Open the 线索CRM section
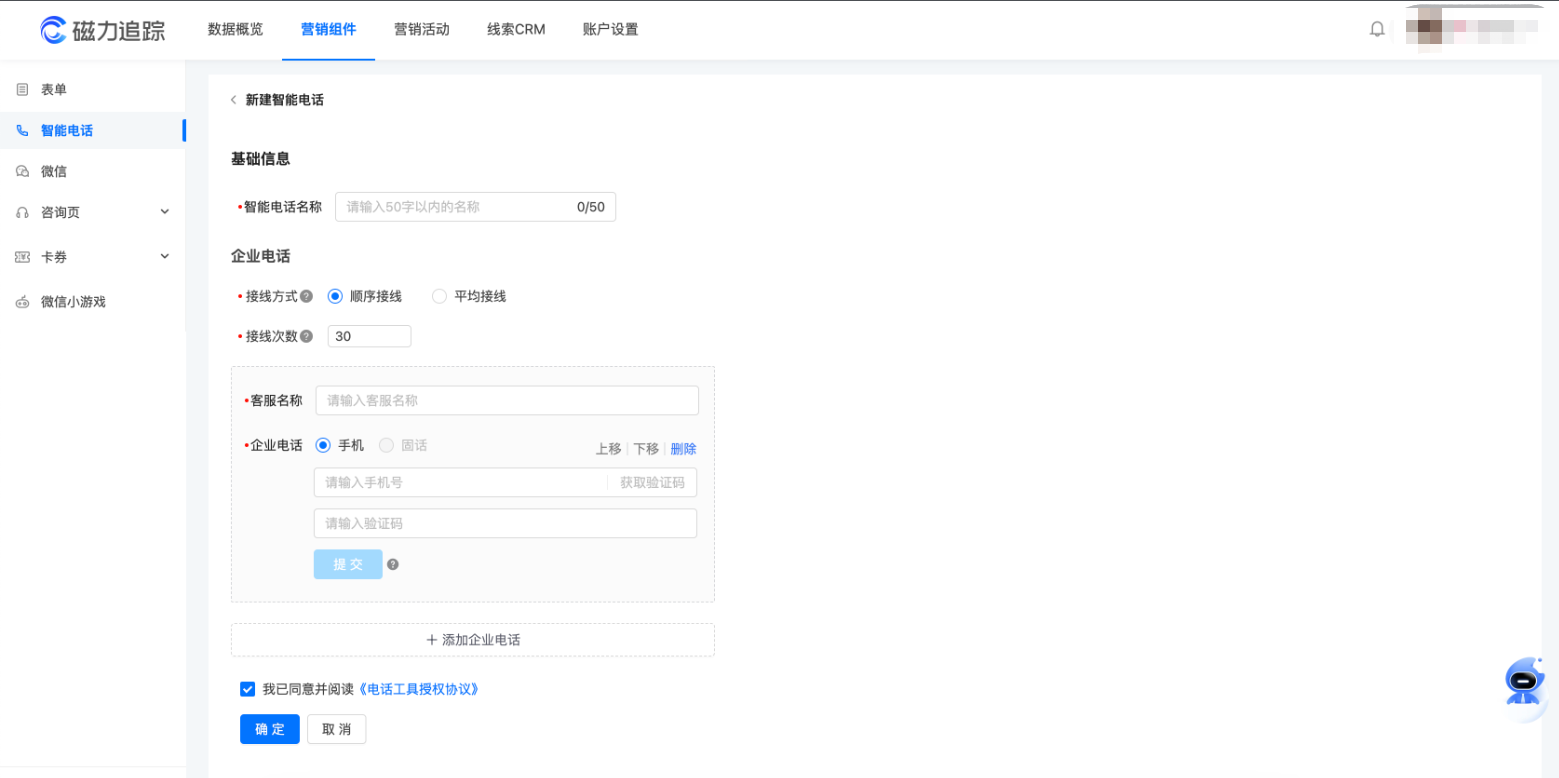Screen dimensions: 1559x778 (516, 30)
